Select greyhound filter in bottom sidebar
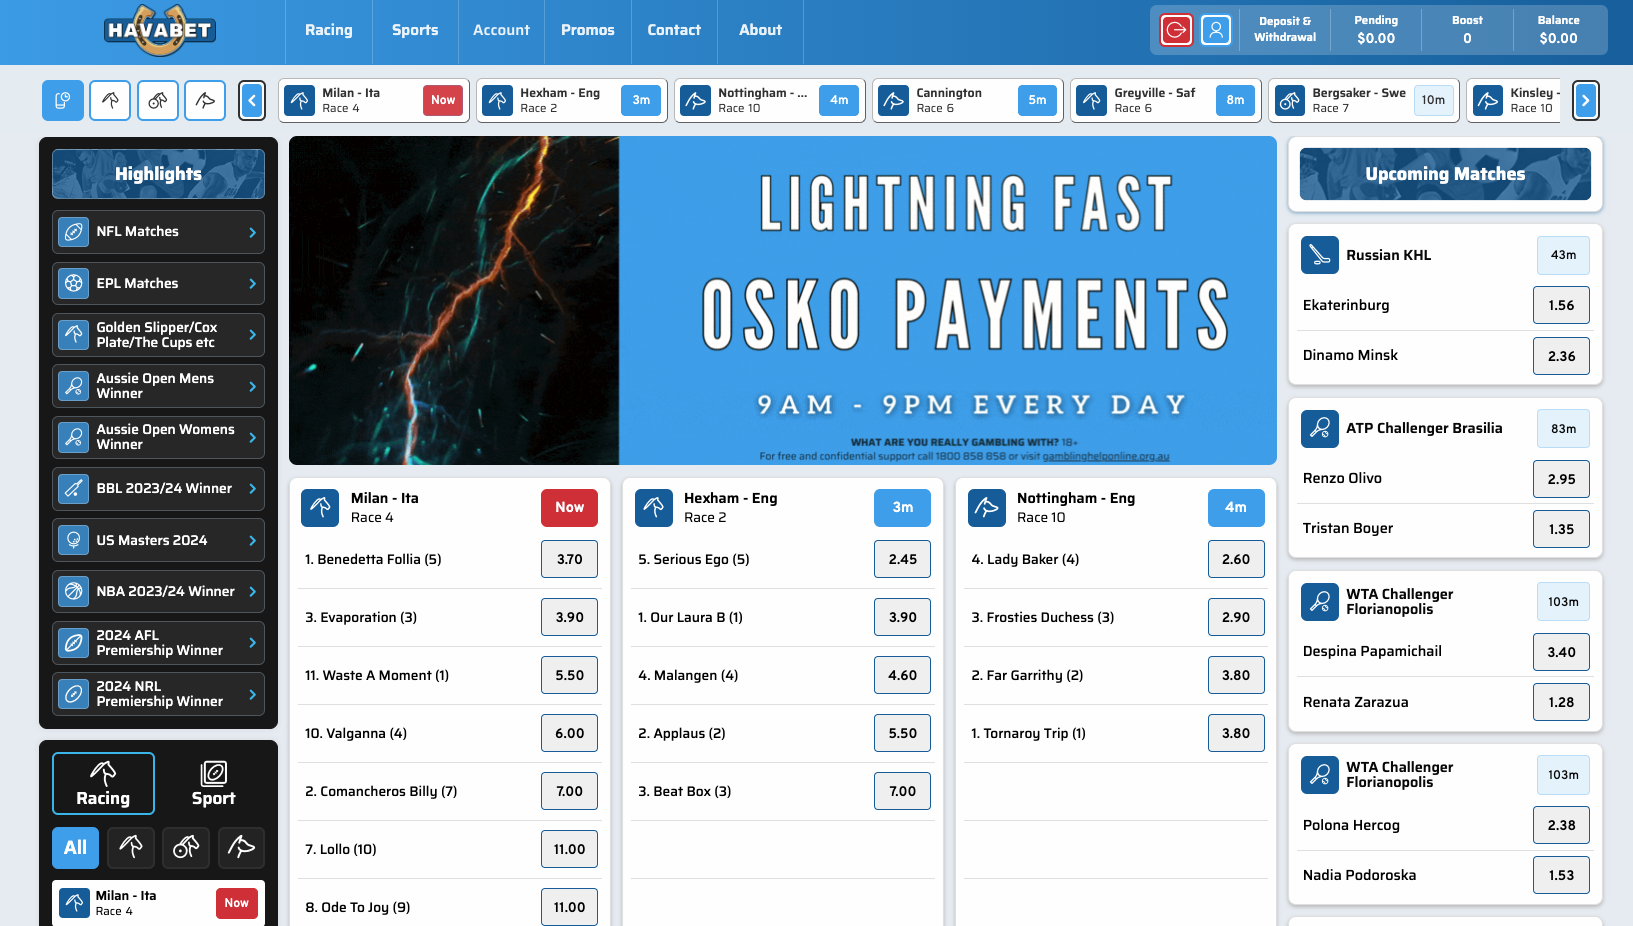 241,848
